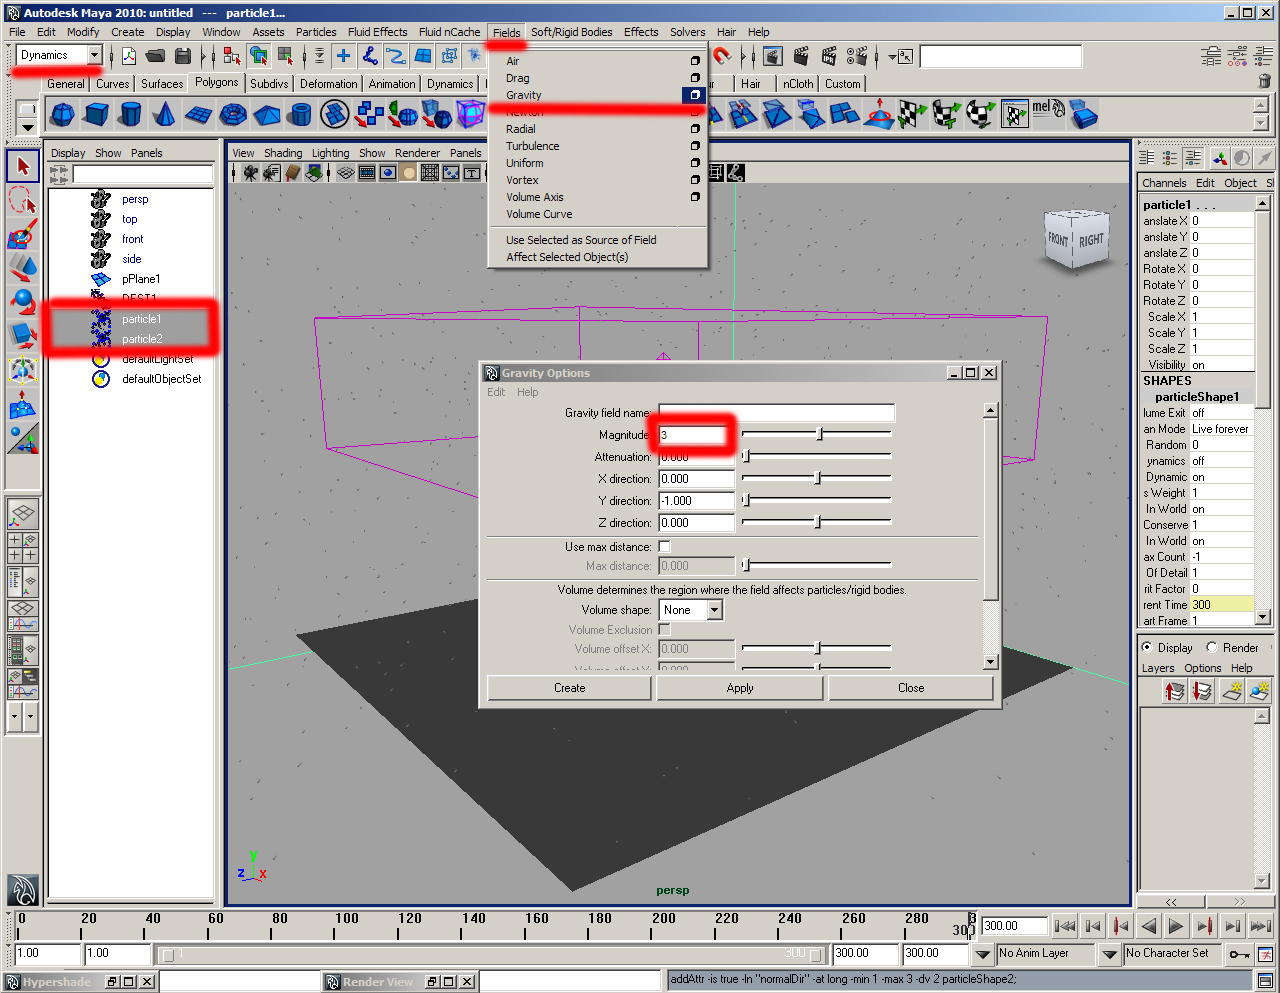Select particle2 in the Outliner
The image size is (1280, 993).
pyautogui.click(x=142, y=339)
